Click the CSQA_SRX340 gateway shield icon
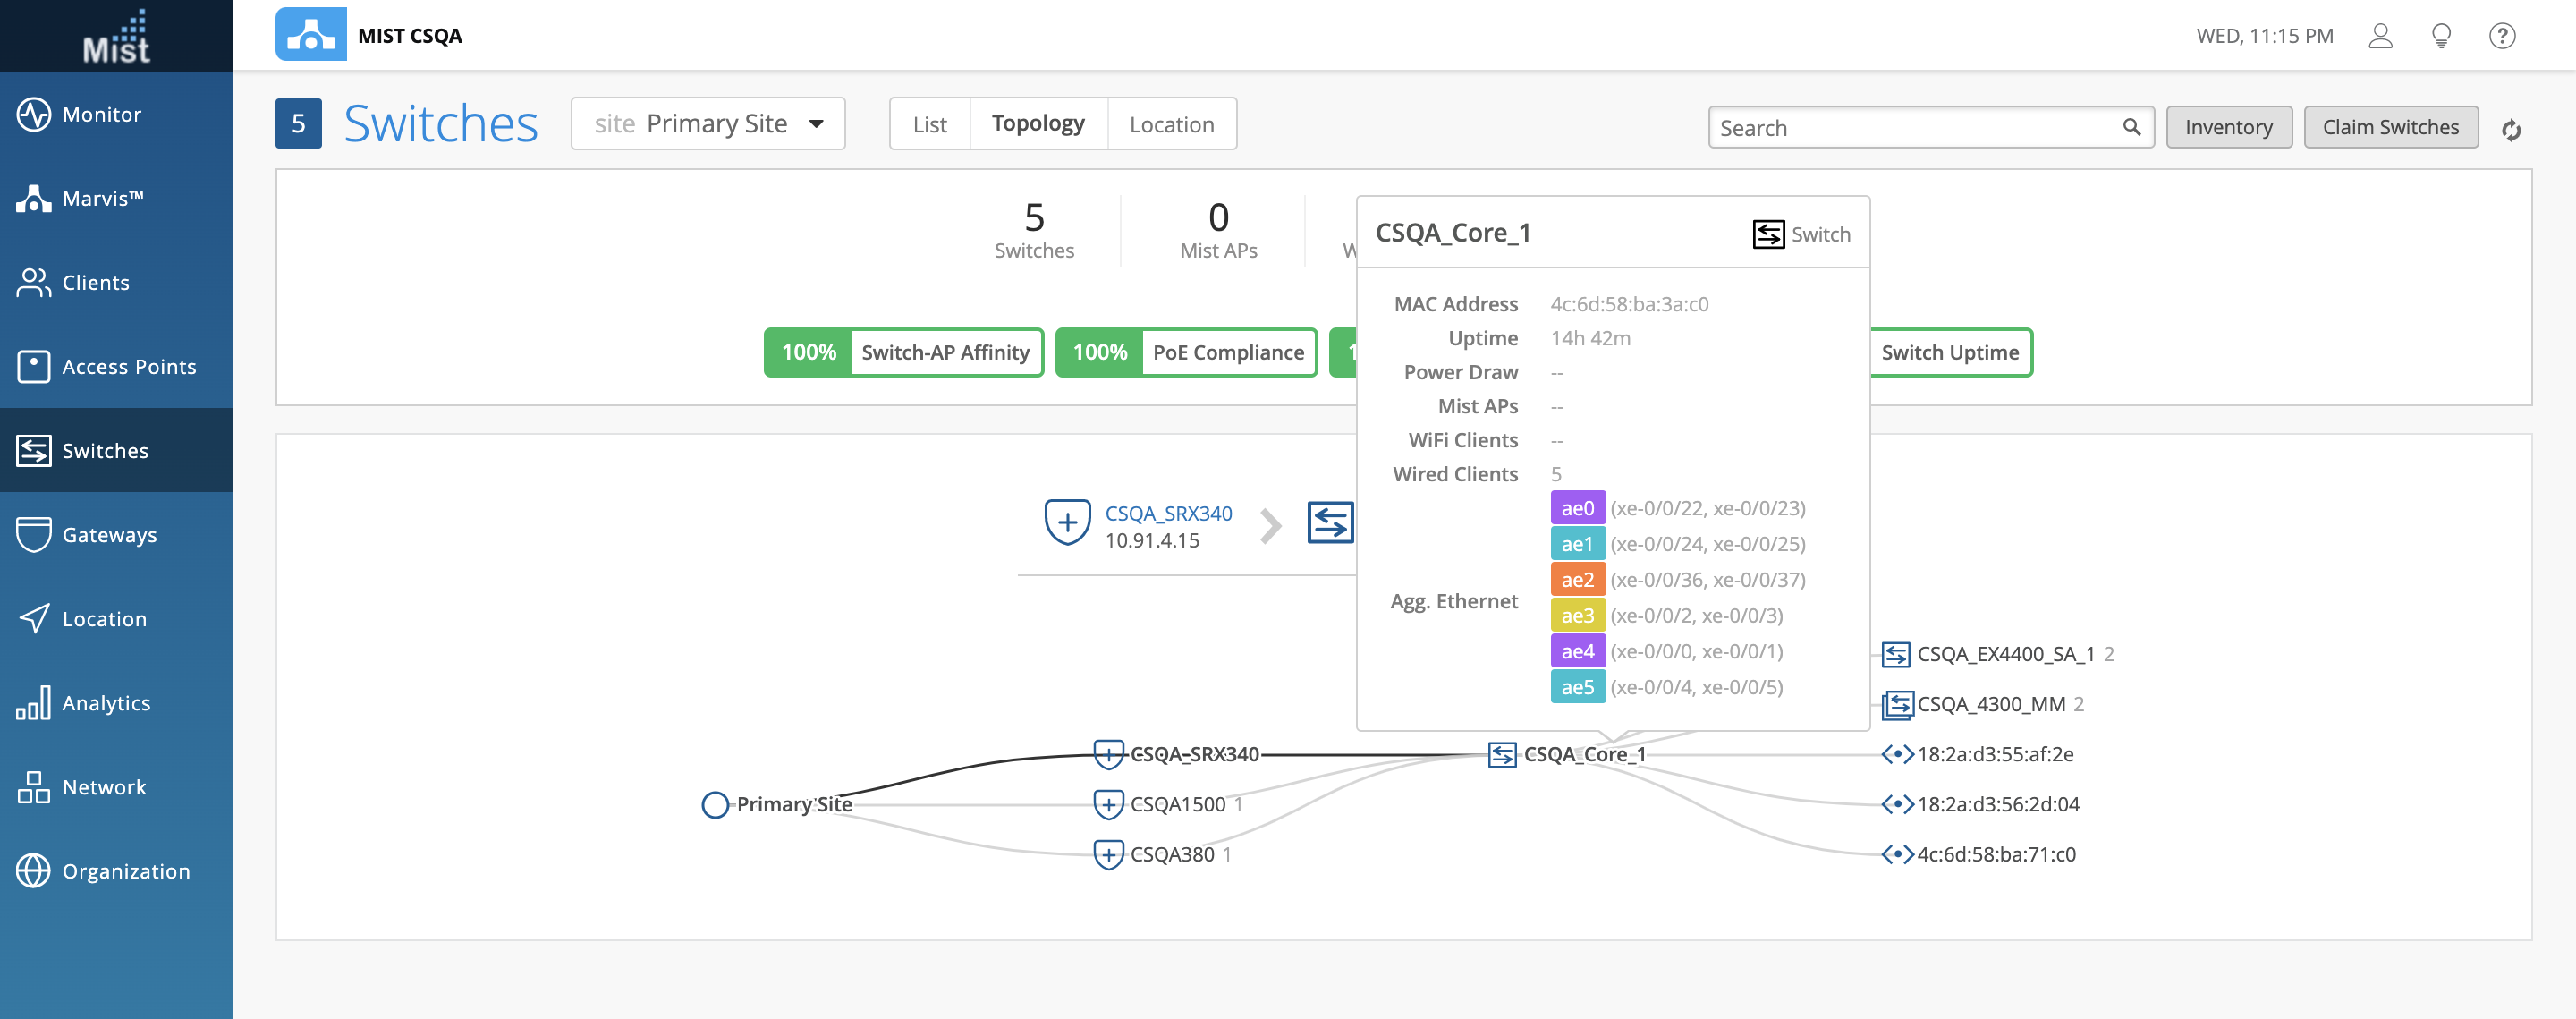This screenshot has height=1019, width=2576. point(1066,523)
